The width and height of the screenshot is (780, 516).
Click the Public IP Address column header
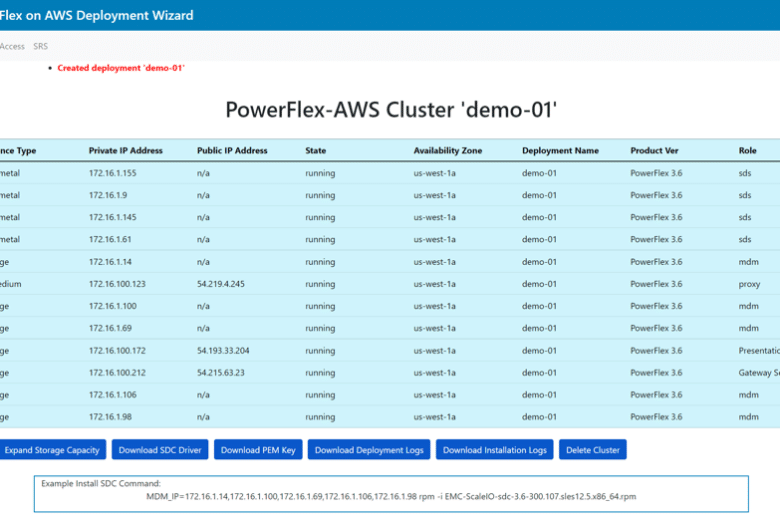(x=232, y=150)
